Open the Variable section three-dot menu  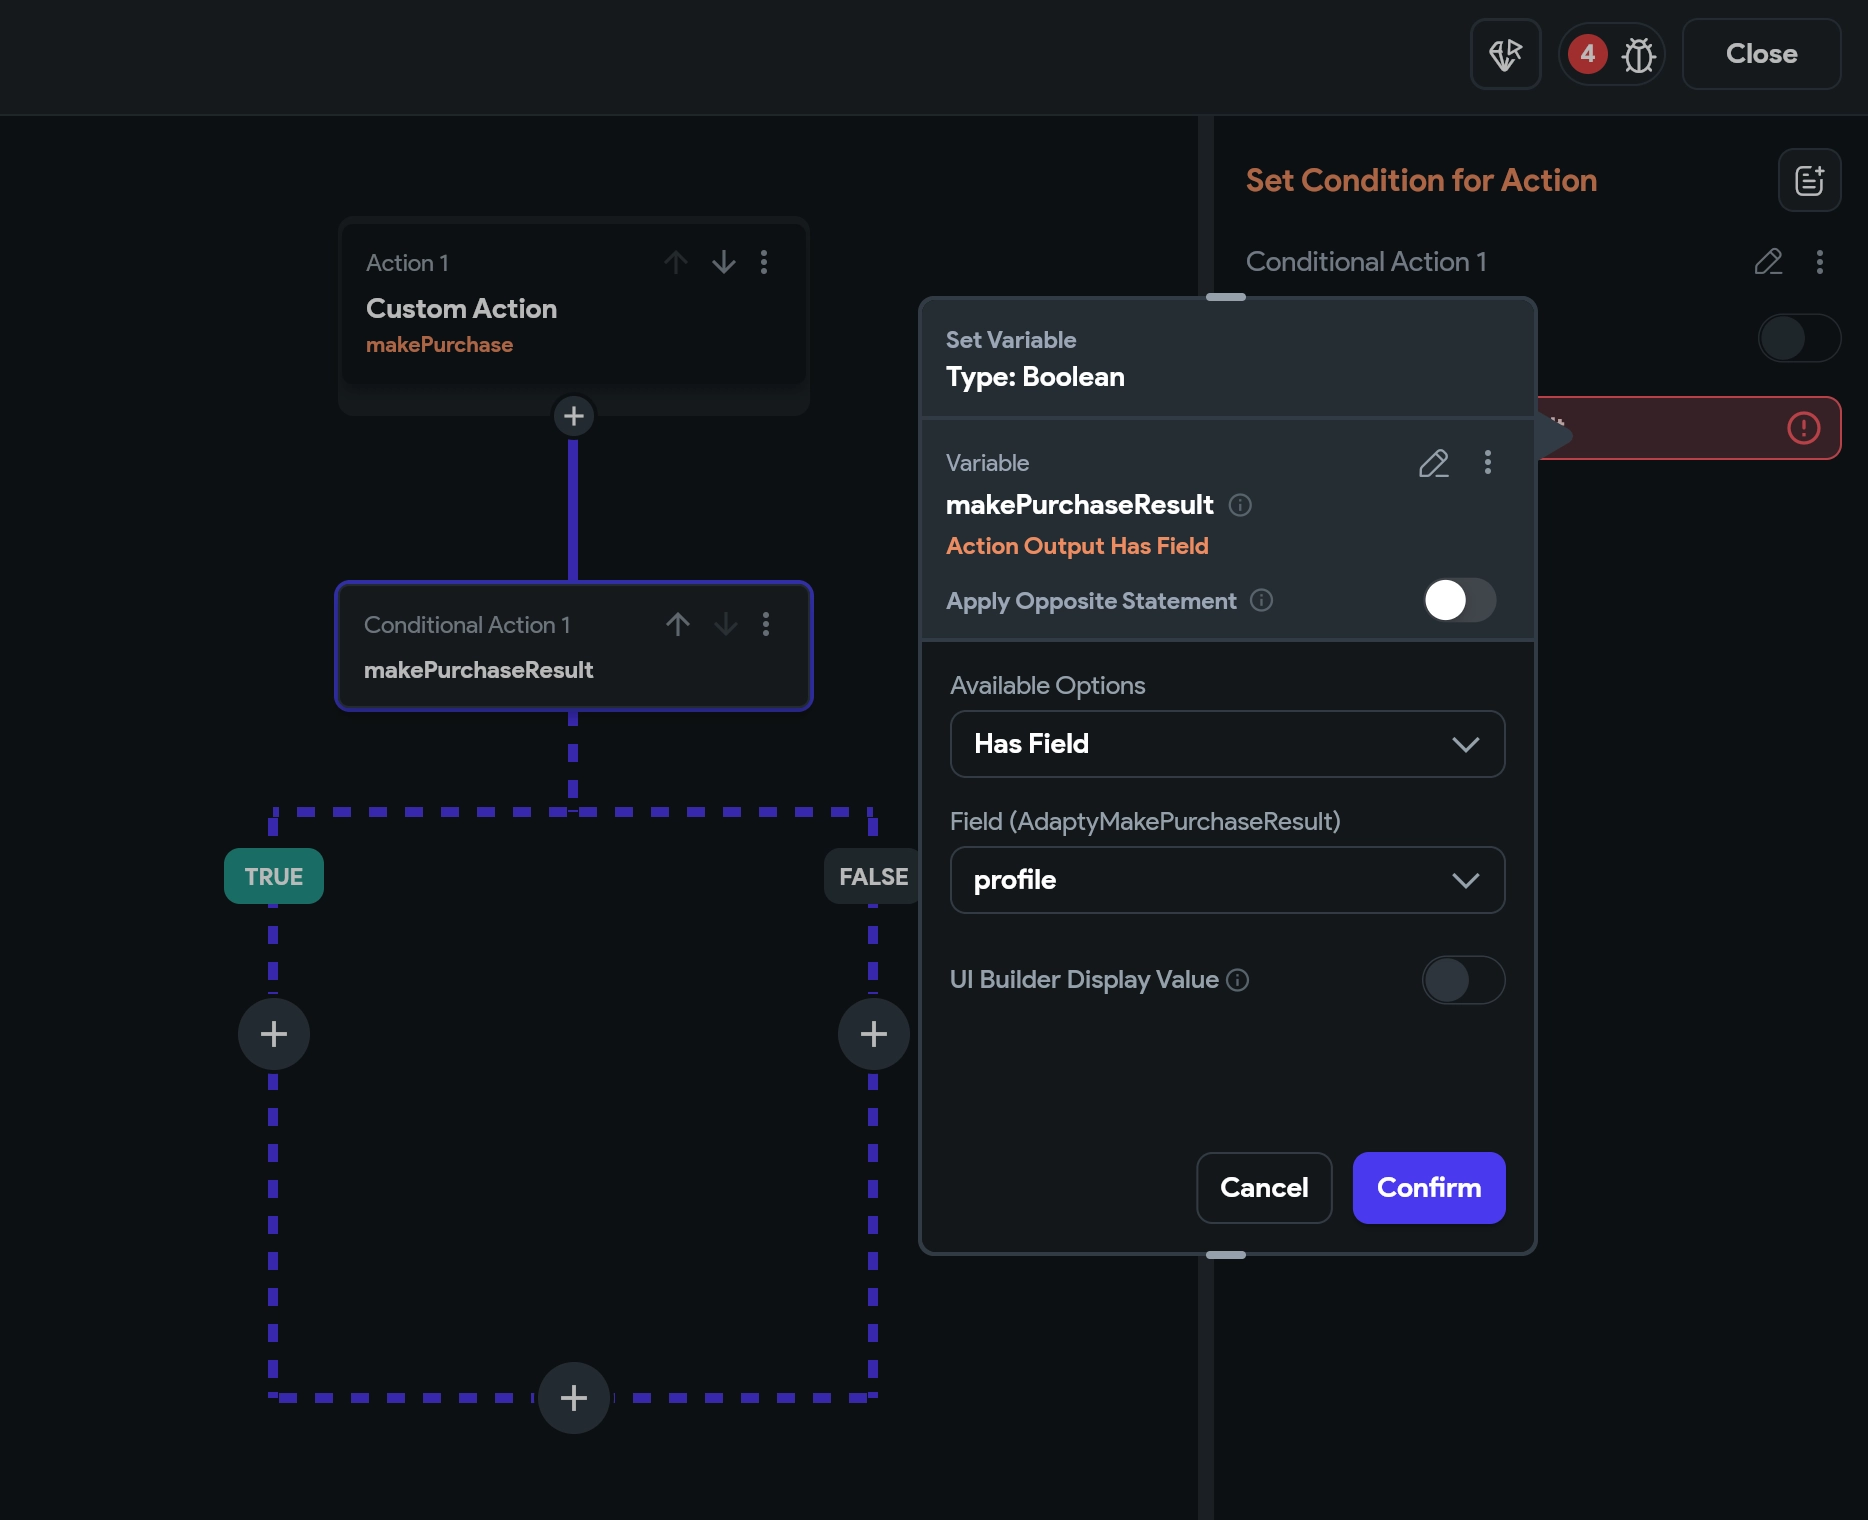click(1488, 462)
